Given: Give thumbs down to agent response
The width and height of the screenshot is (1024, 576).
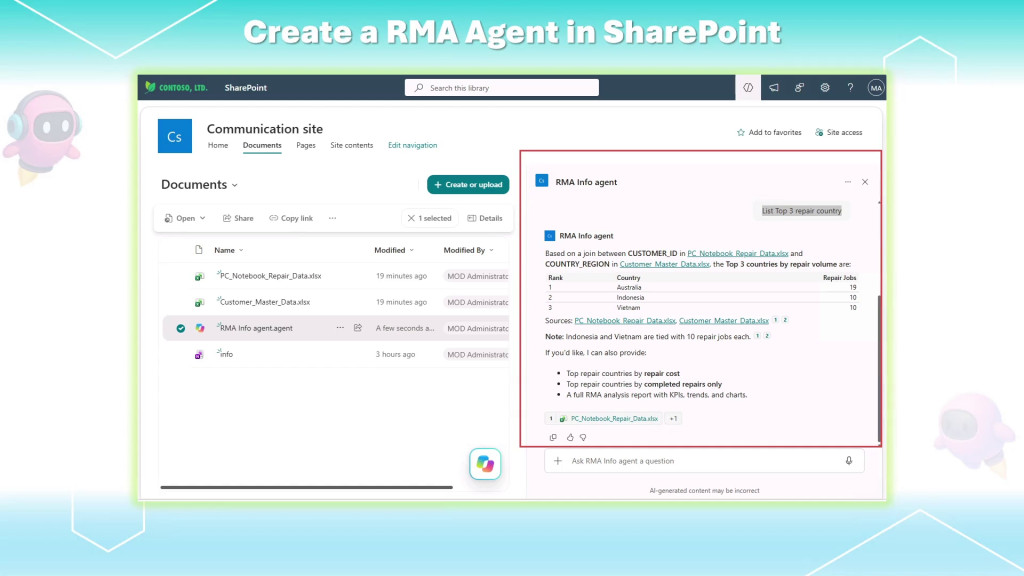Looking at the screenshot, I should (583, 438).
